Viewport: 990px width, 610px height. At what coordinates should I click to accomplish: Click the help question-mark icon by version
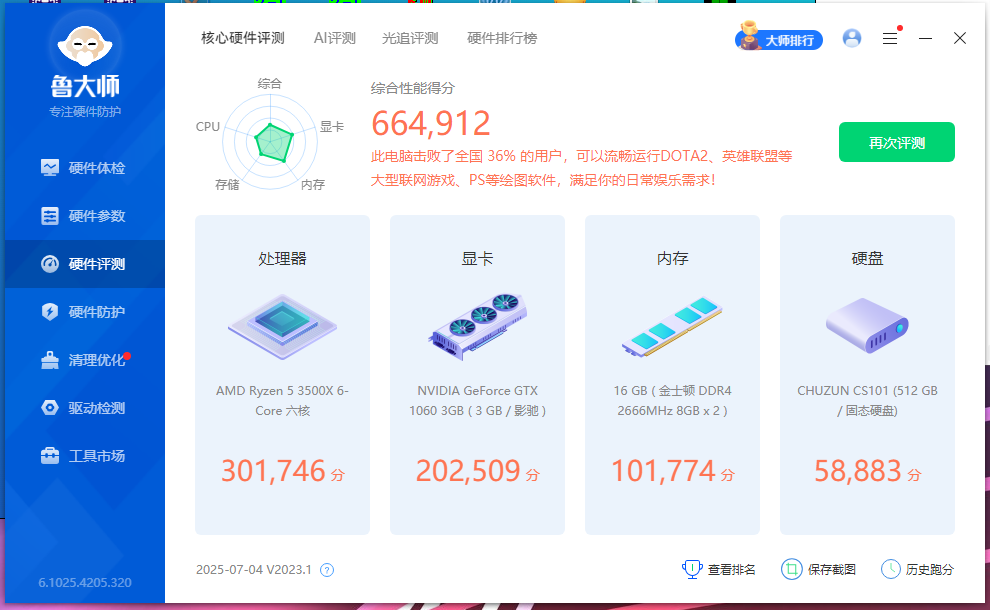326,570
